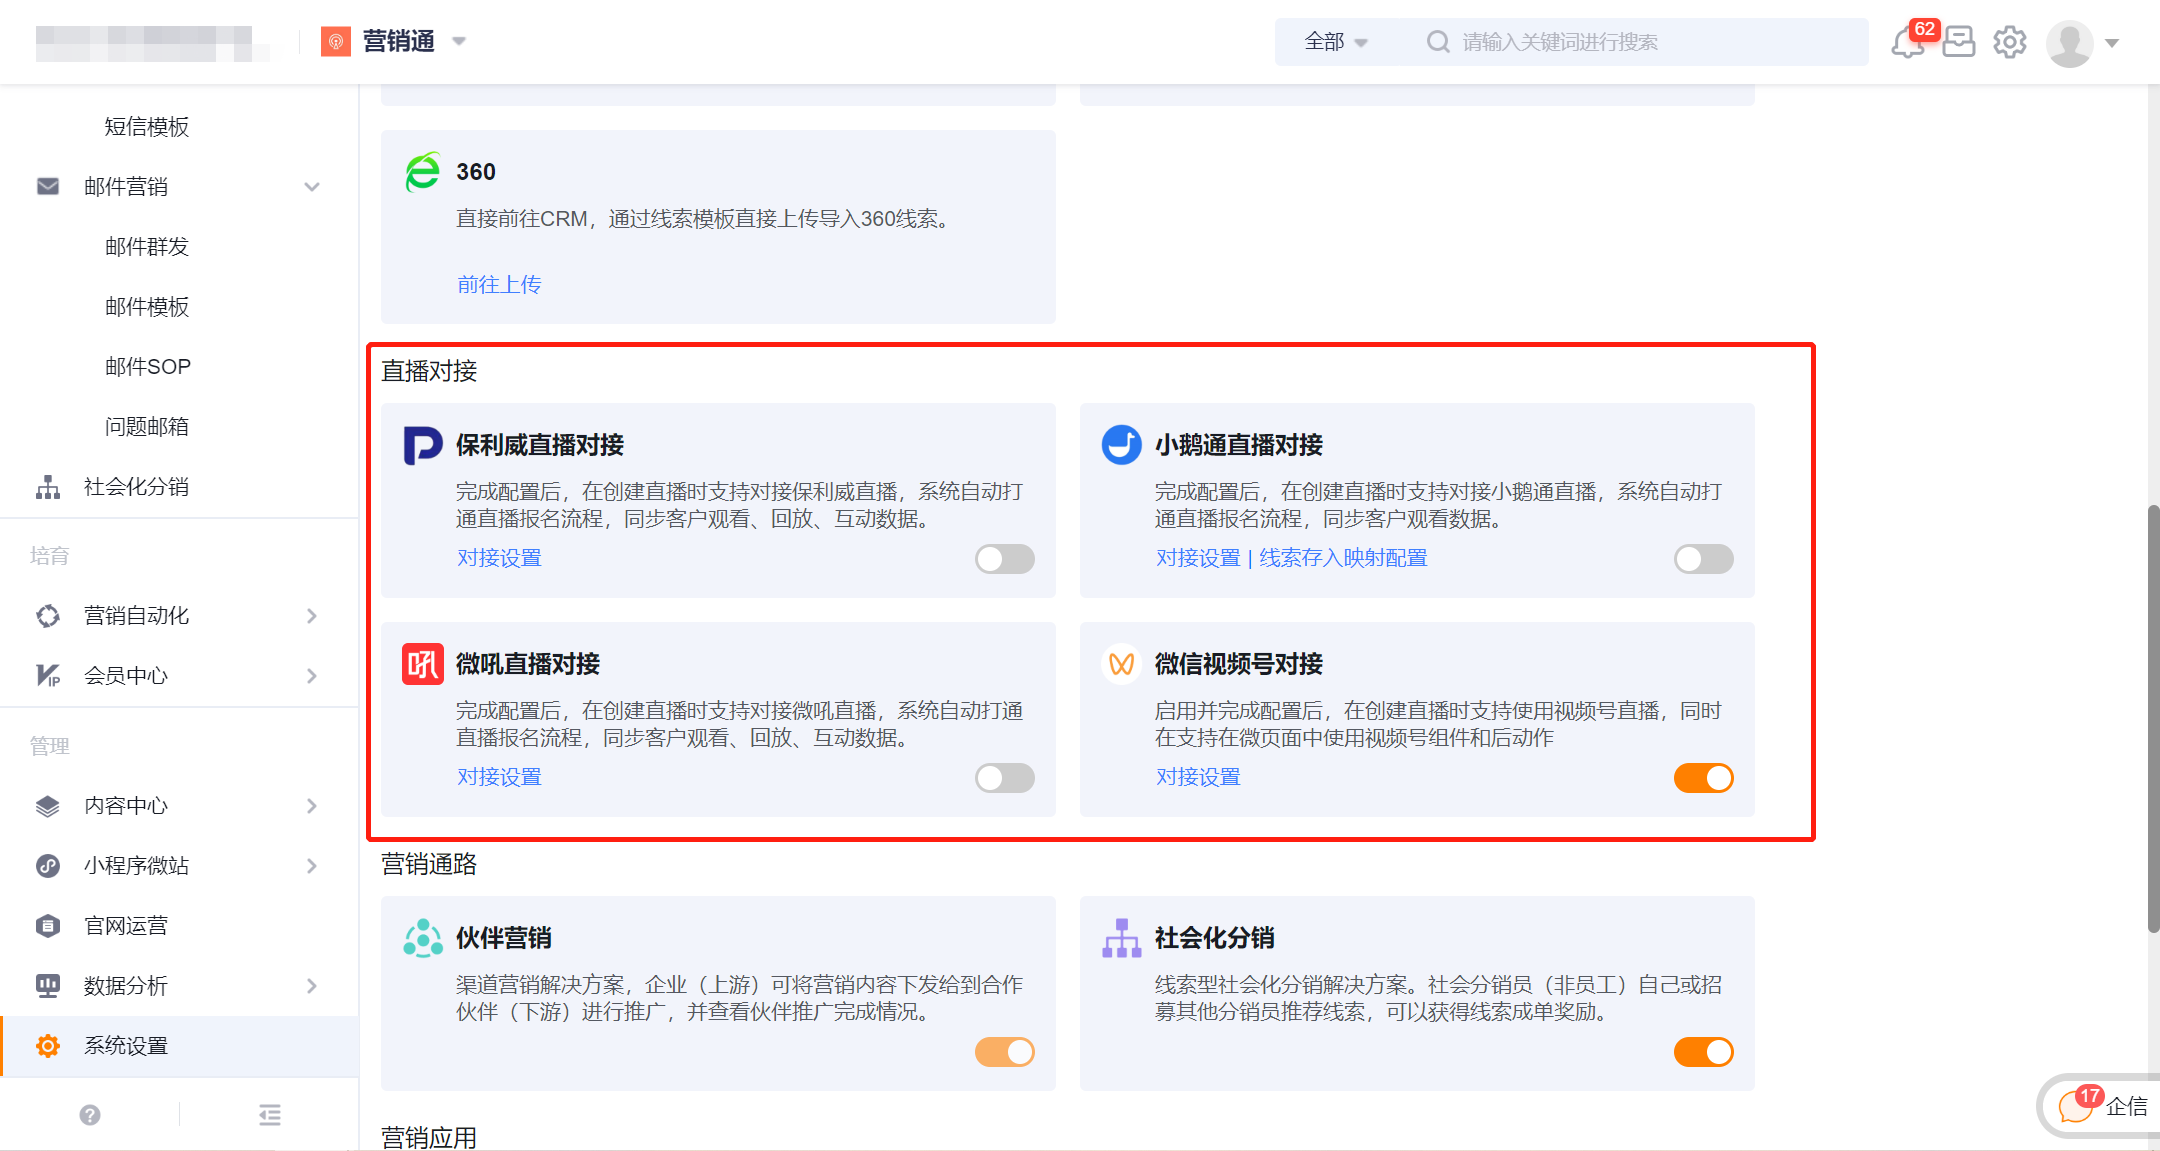The height and width of the screenshot is (1151, 2160).
Task: Click the envelope icon beside 邮件营销
Action: [48, 187]
